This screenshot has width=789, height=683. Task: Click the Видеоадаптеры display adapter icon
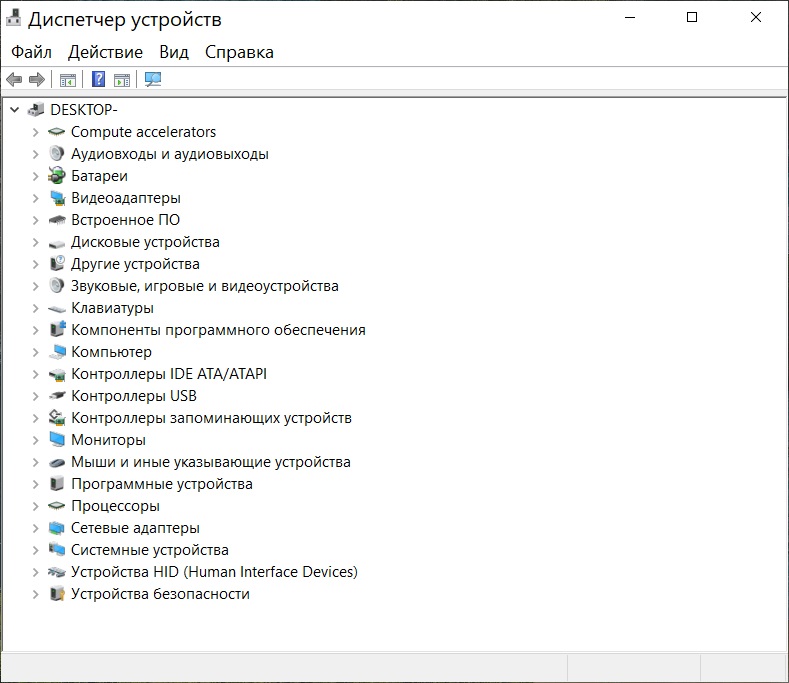(57, 198)
